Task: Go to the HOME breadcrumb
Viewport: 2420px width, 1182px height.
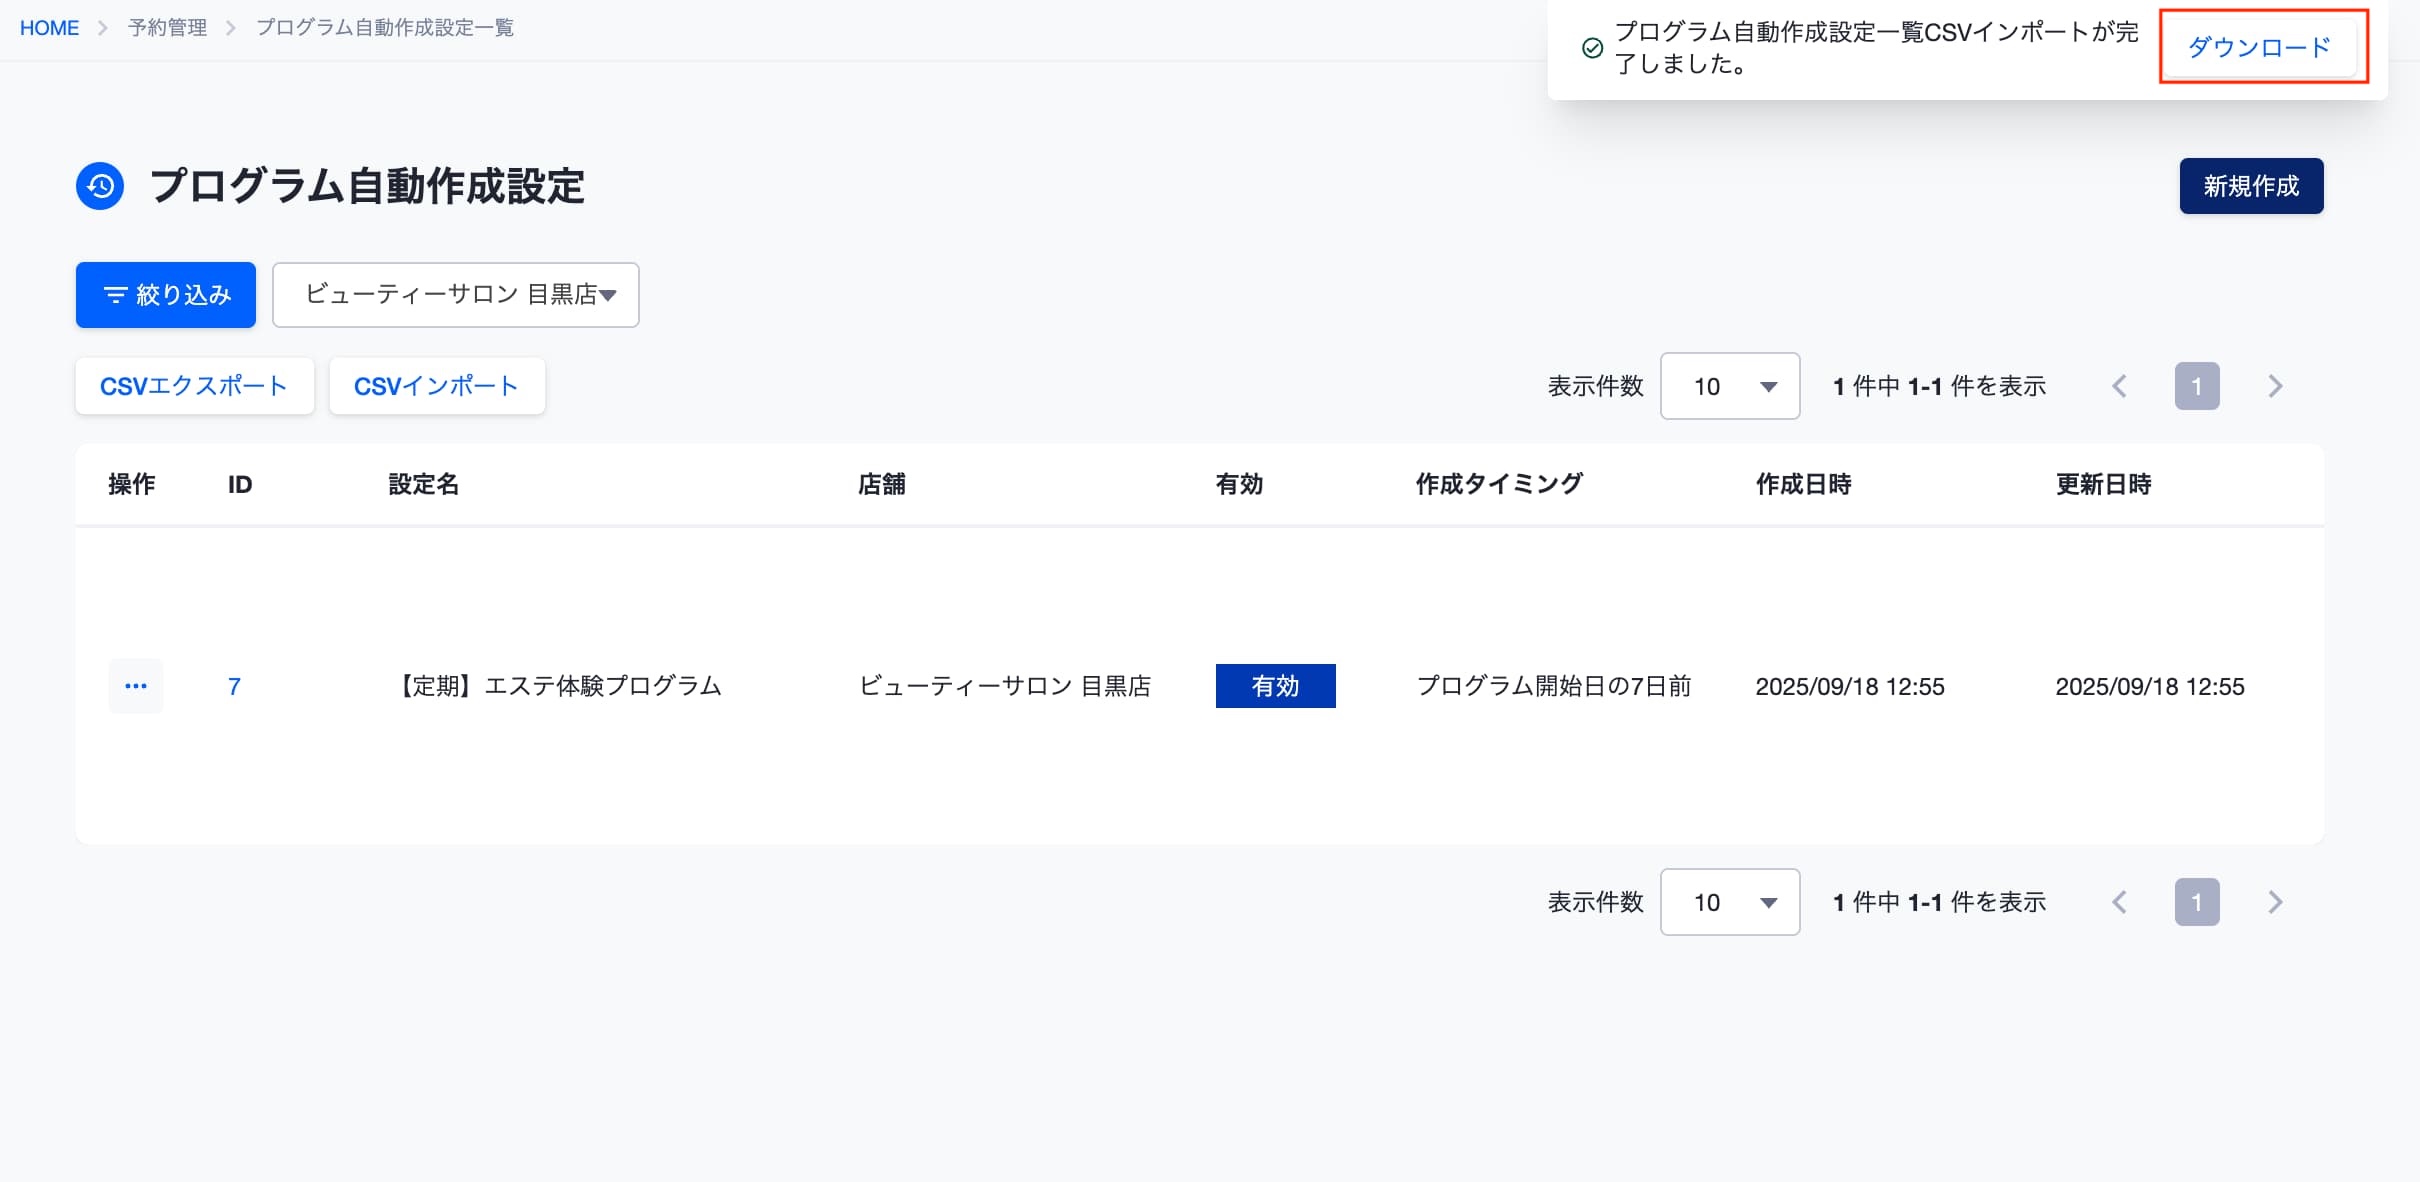Action: 49,28
